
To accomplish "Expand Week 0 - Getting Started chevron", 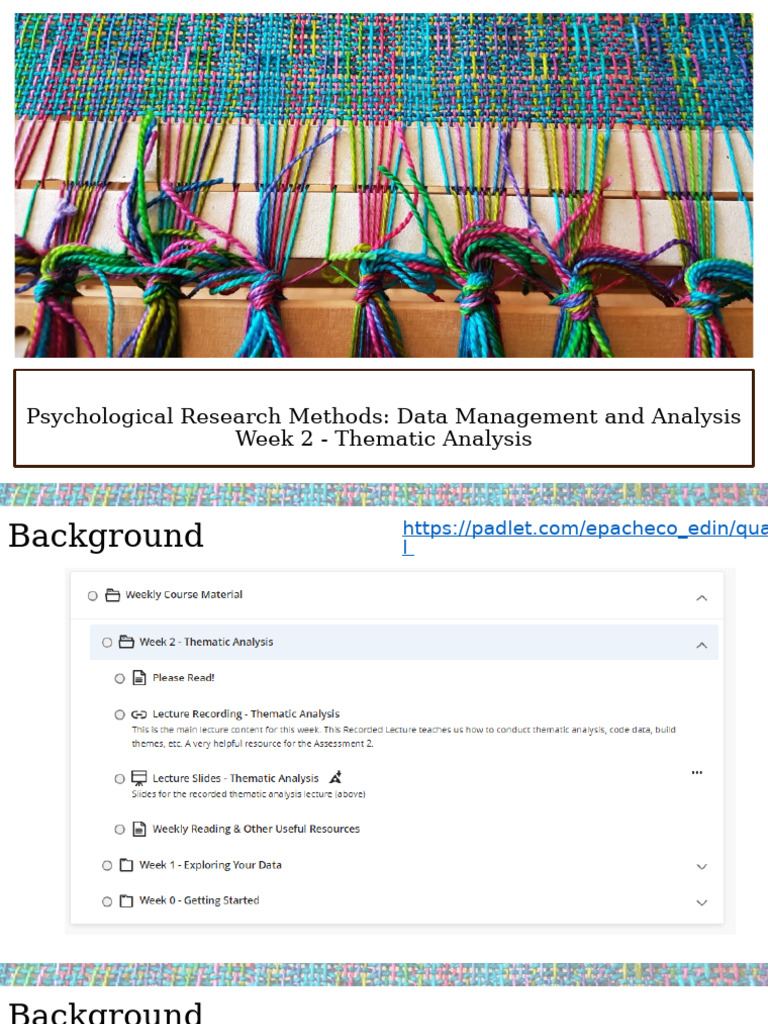I will point(701,903).
